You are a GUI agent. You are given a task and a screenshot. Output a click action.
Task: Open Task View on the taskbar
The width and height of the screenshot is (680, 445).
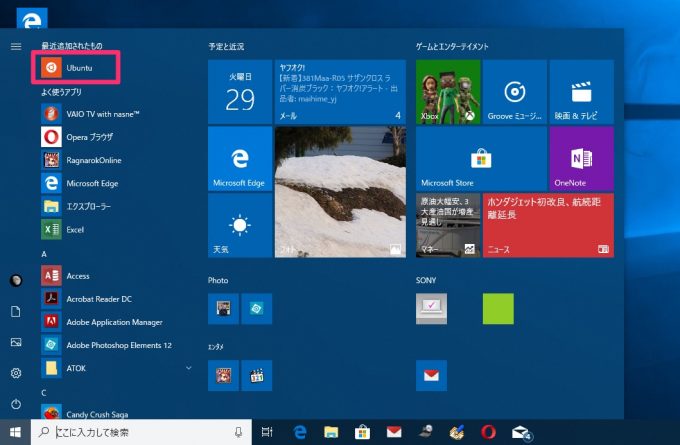[x=267, y=432]
